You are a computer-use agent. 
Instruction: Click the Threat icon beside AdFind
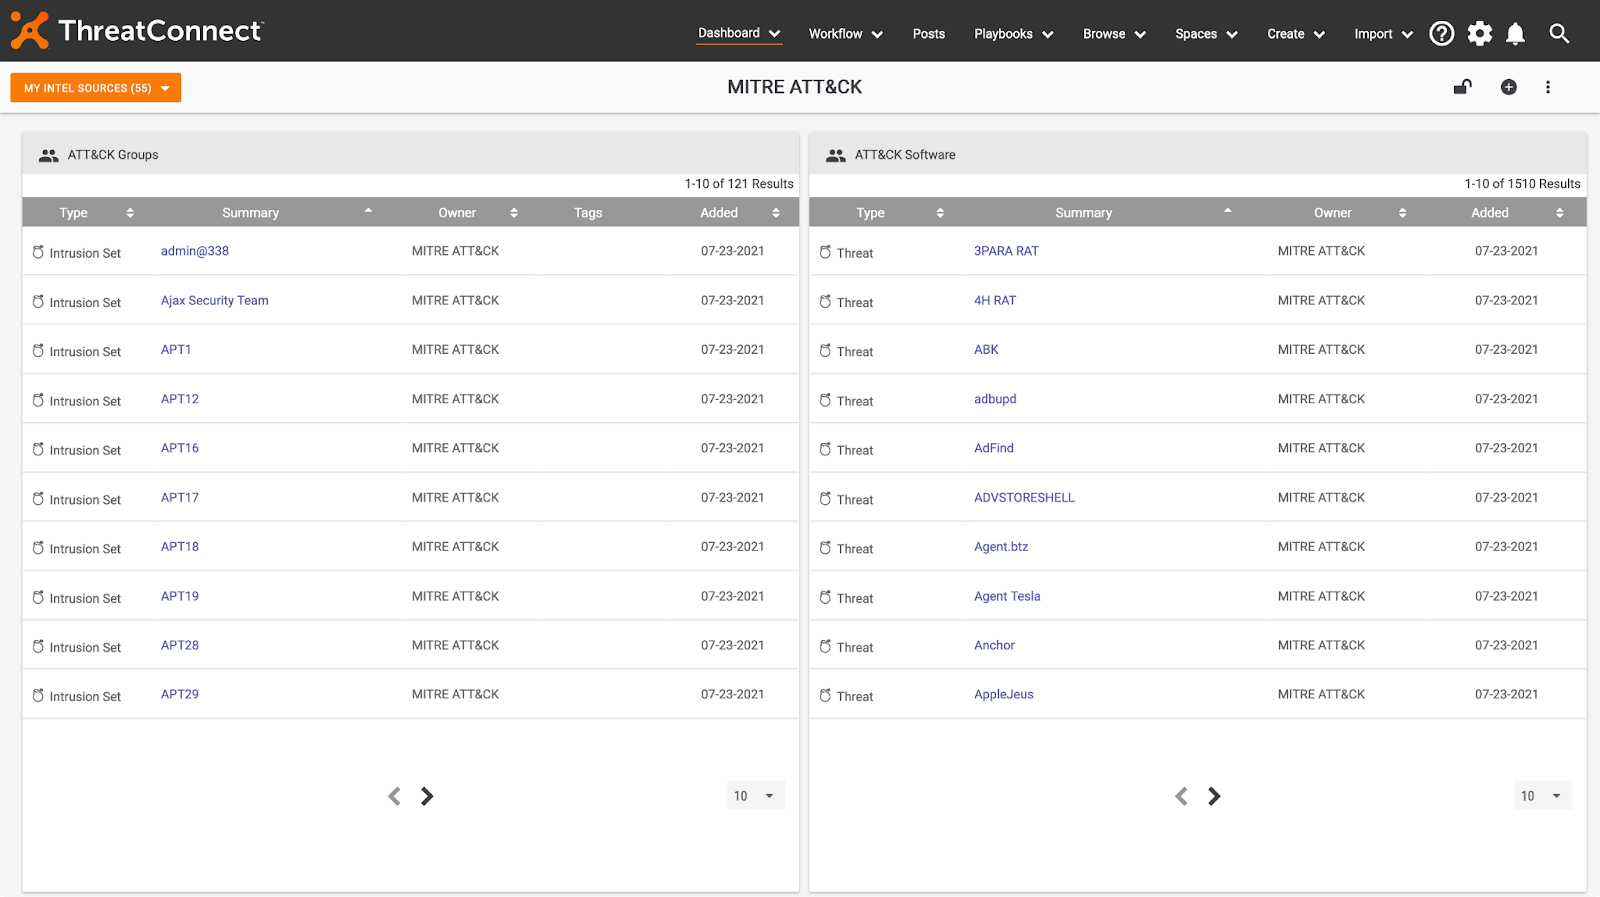click(825, 449)
